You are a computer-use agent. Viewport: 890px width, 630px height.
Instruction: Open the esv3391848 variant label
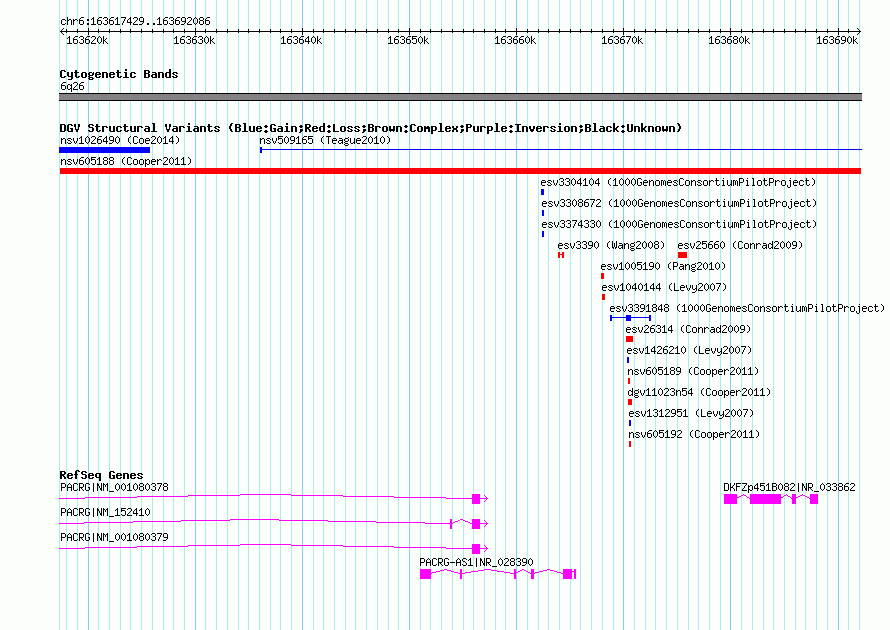coord(747,308)
